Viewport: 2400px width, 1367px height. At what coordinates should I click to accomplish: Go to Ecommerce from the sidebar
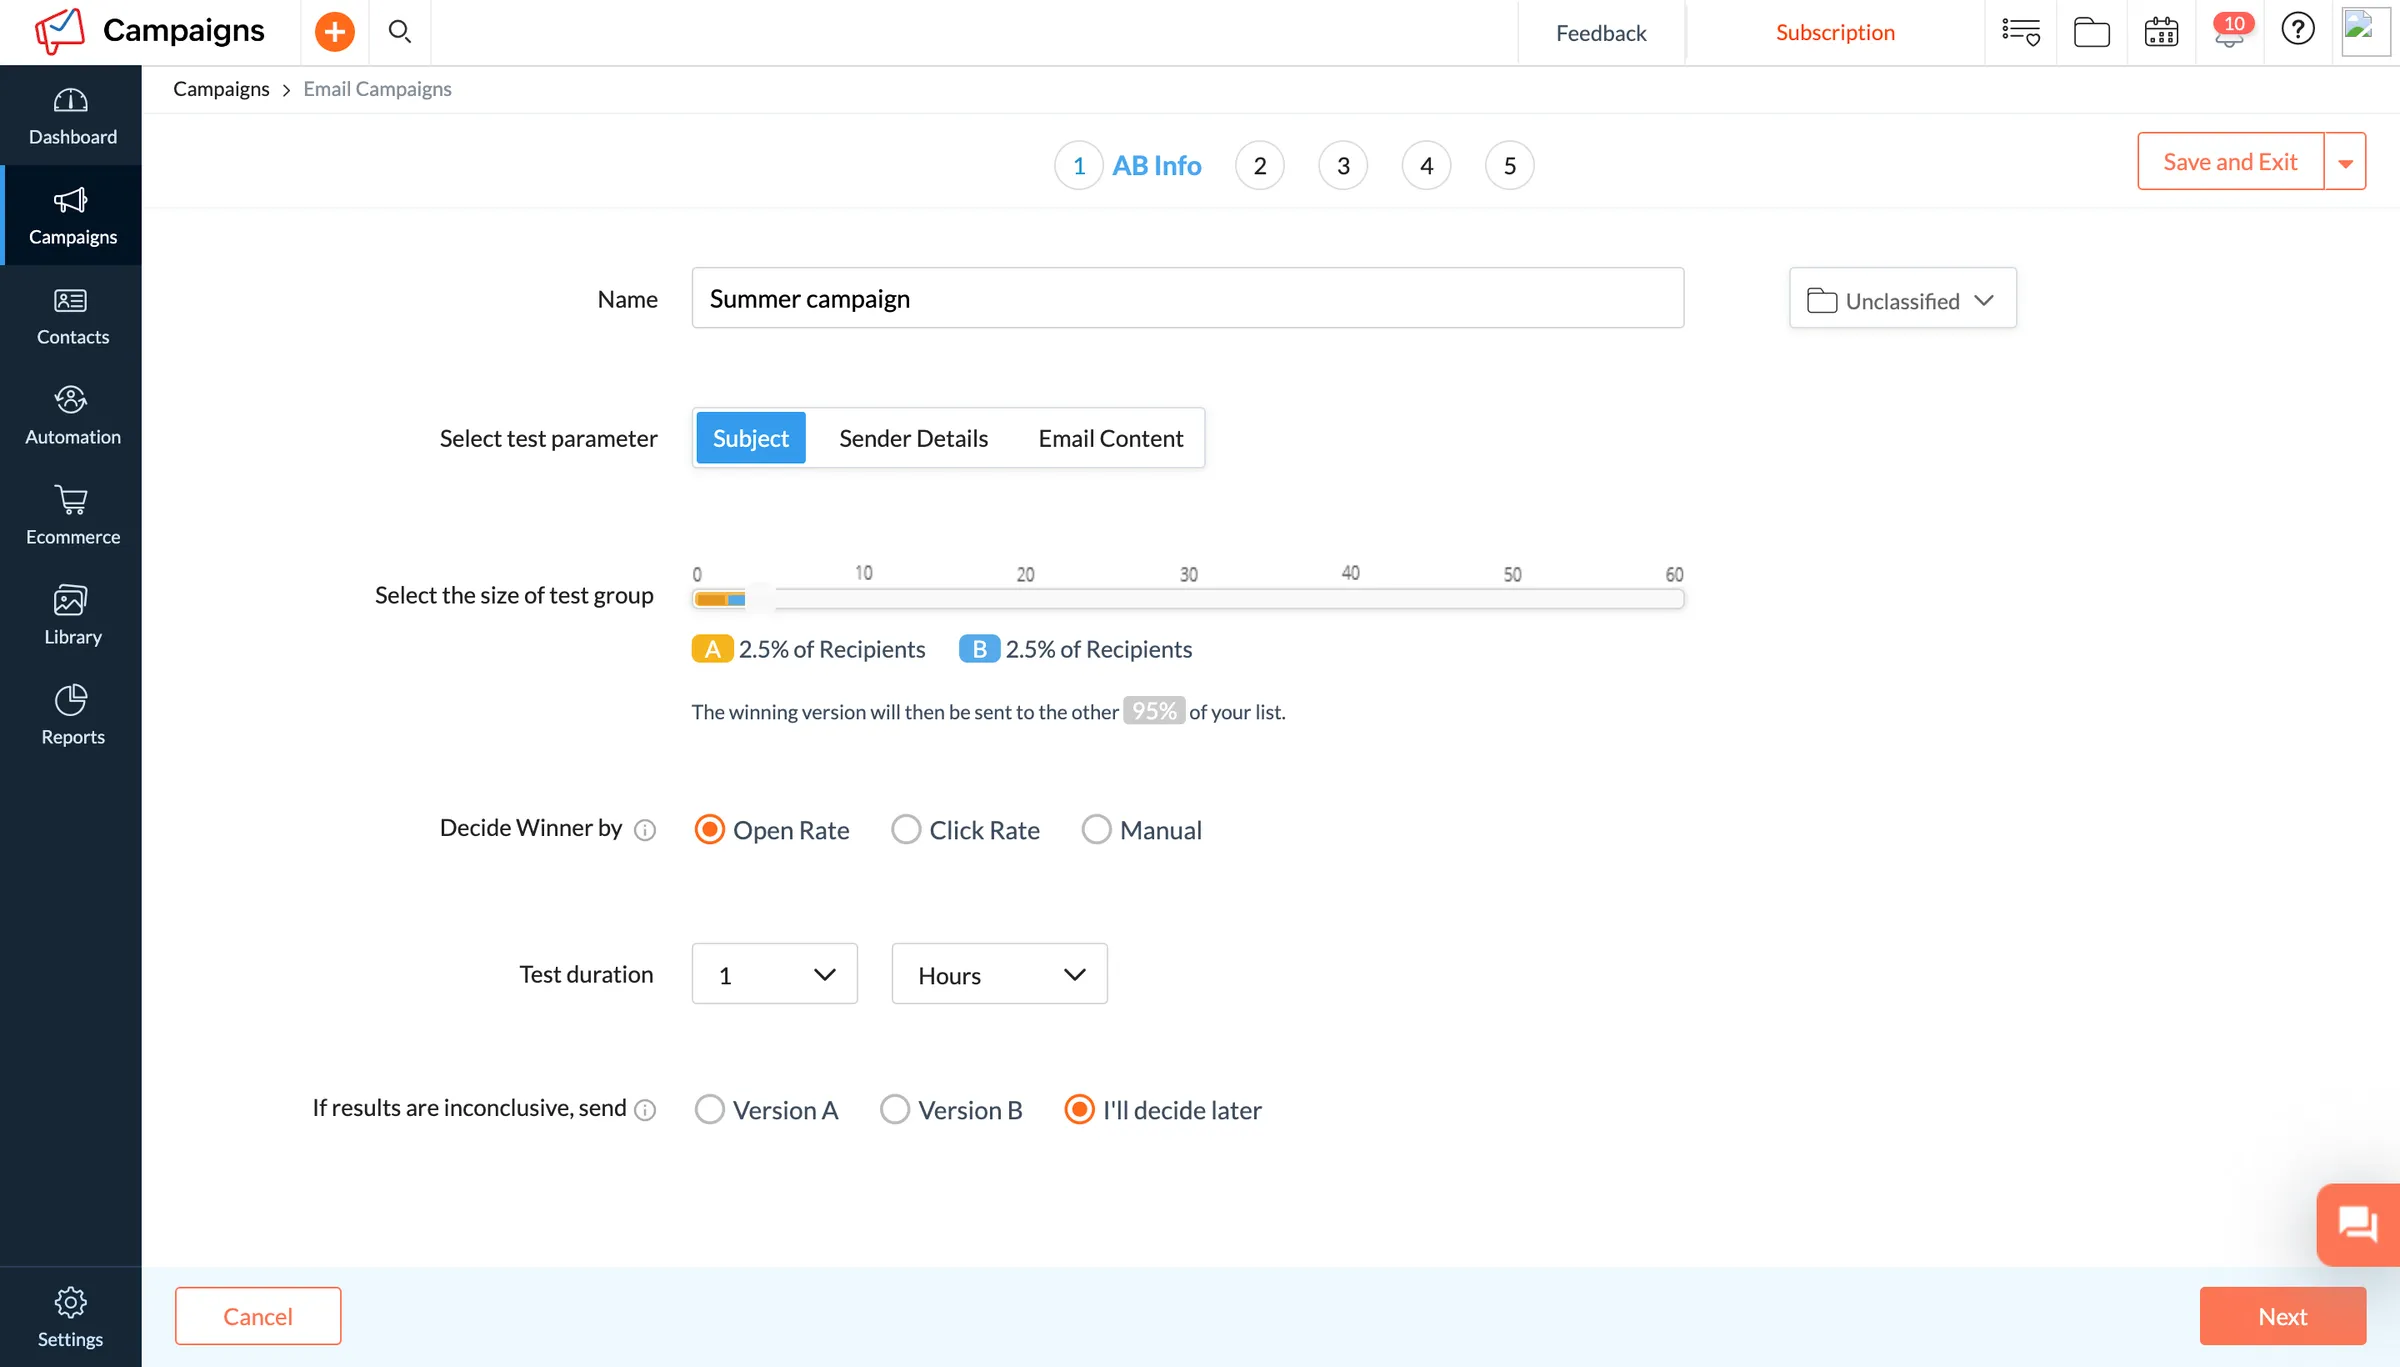tap(71, 514)
